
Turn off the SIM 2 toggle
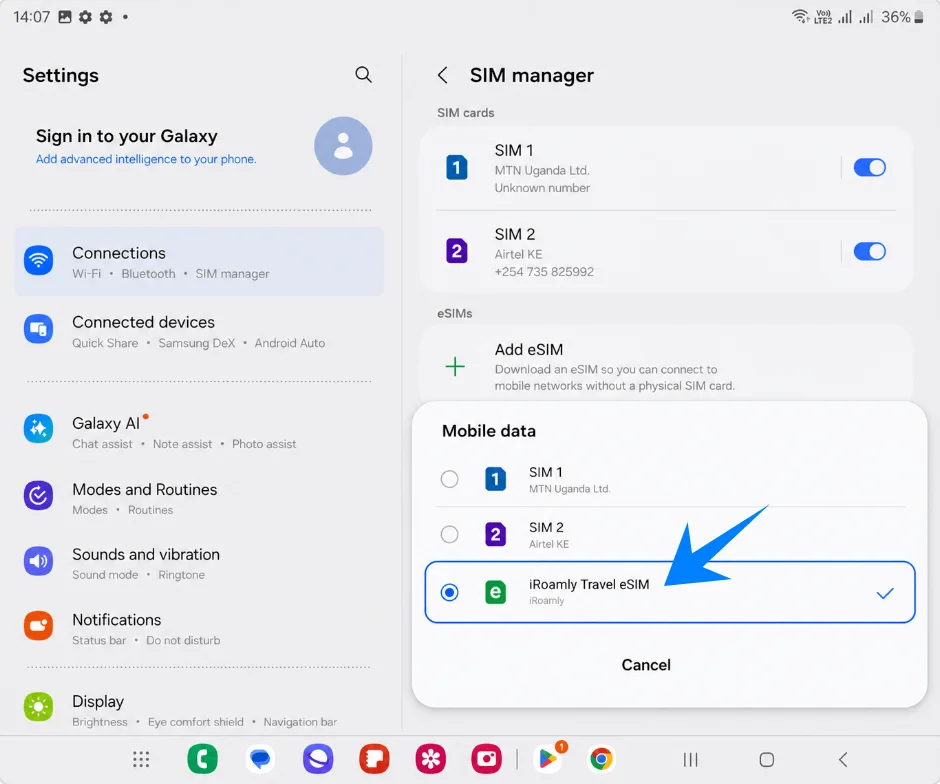click(x=869, y=251)
